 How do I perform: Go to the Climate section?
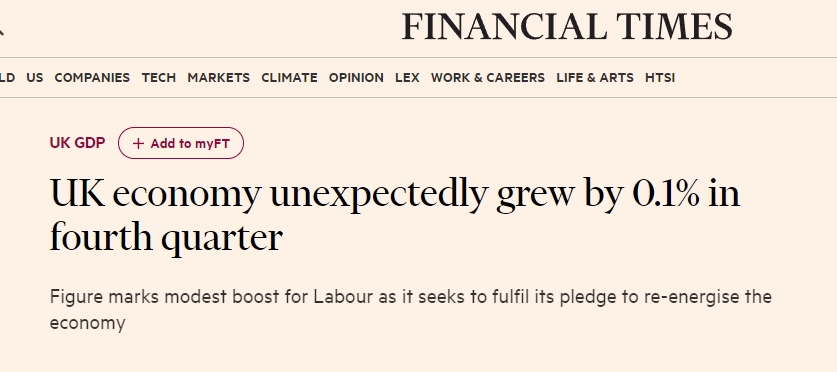click(x=289, y=78)
